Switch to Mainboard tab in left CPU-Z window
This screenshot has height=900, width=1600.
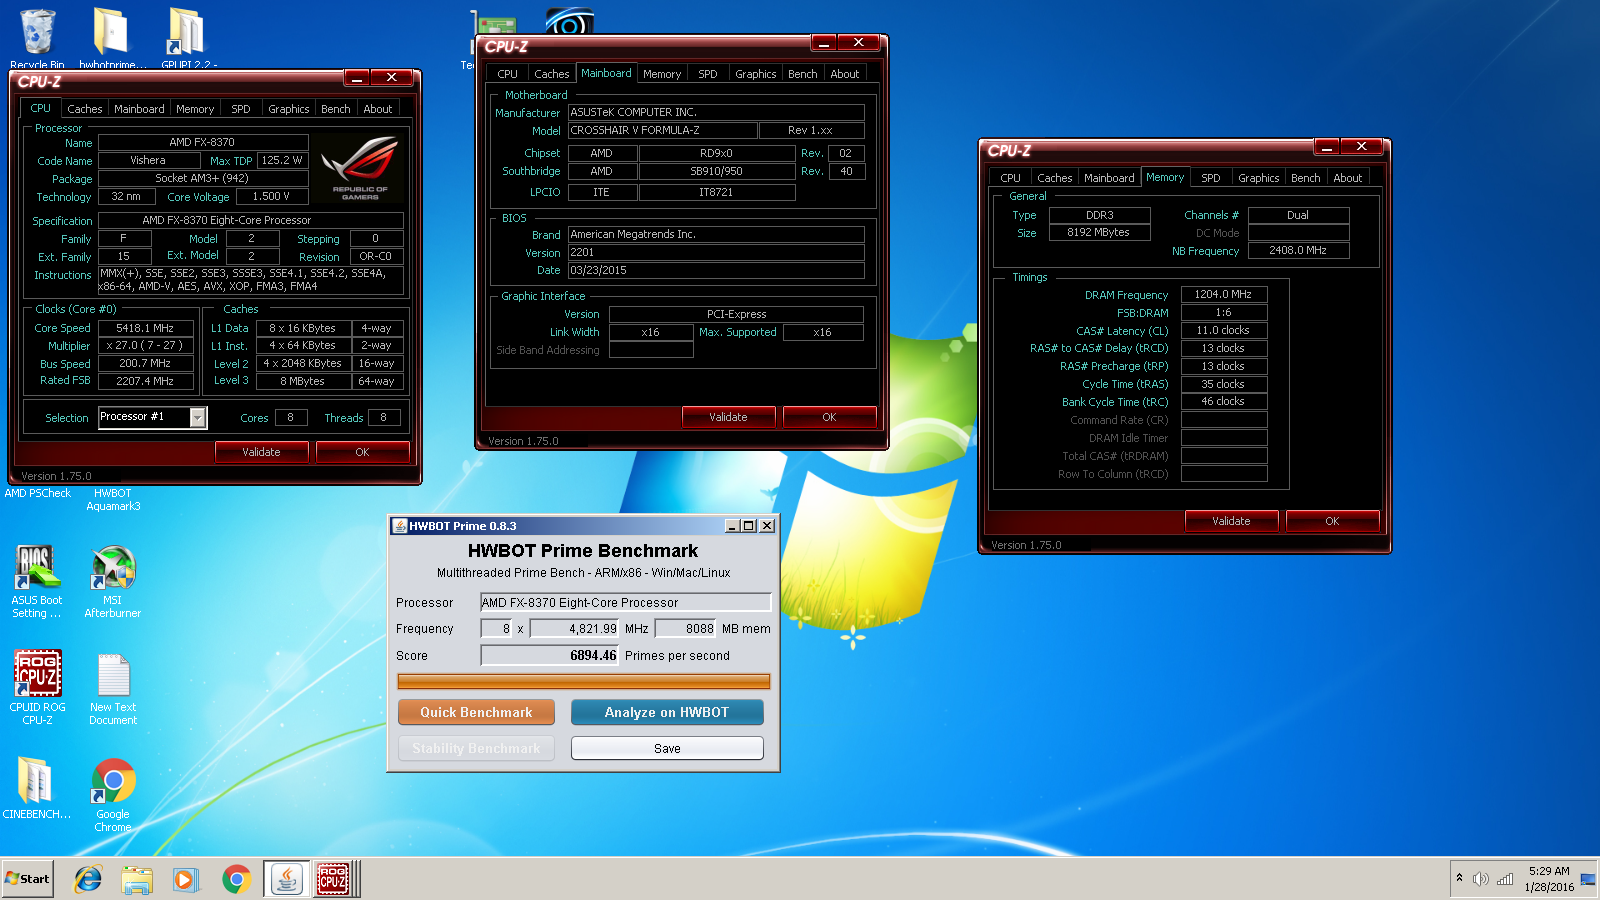[x=139, y=109]
